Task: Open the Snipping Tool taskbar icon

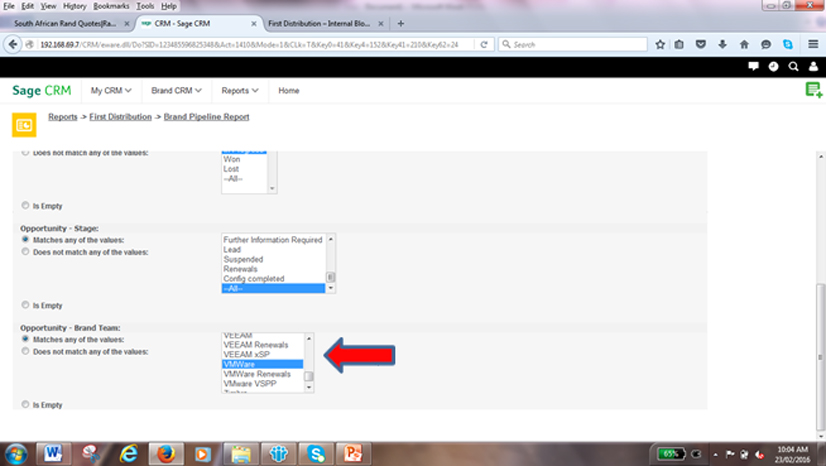Action: pos(91,453)
